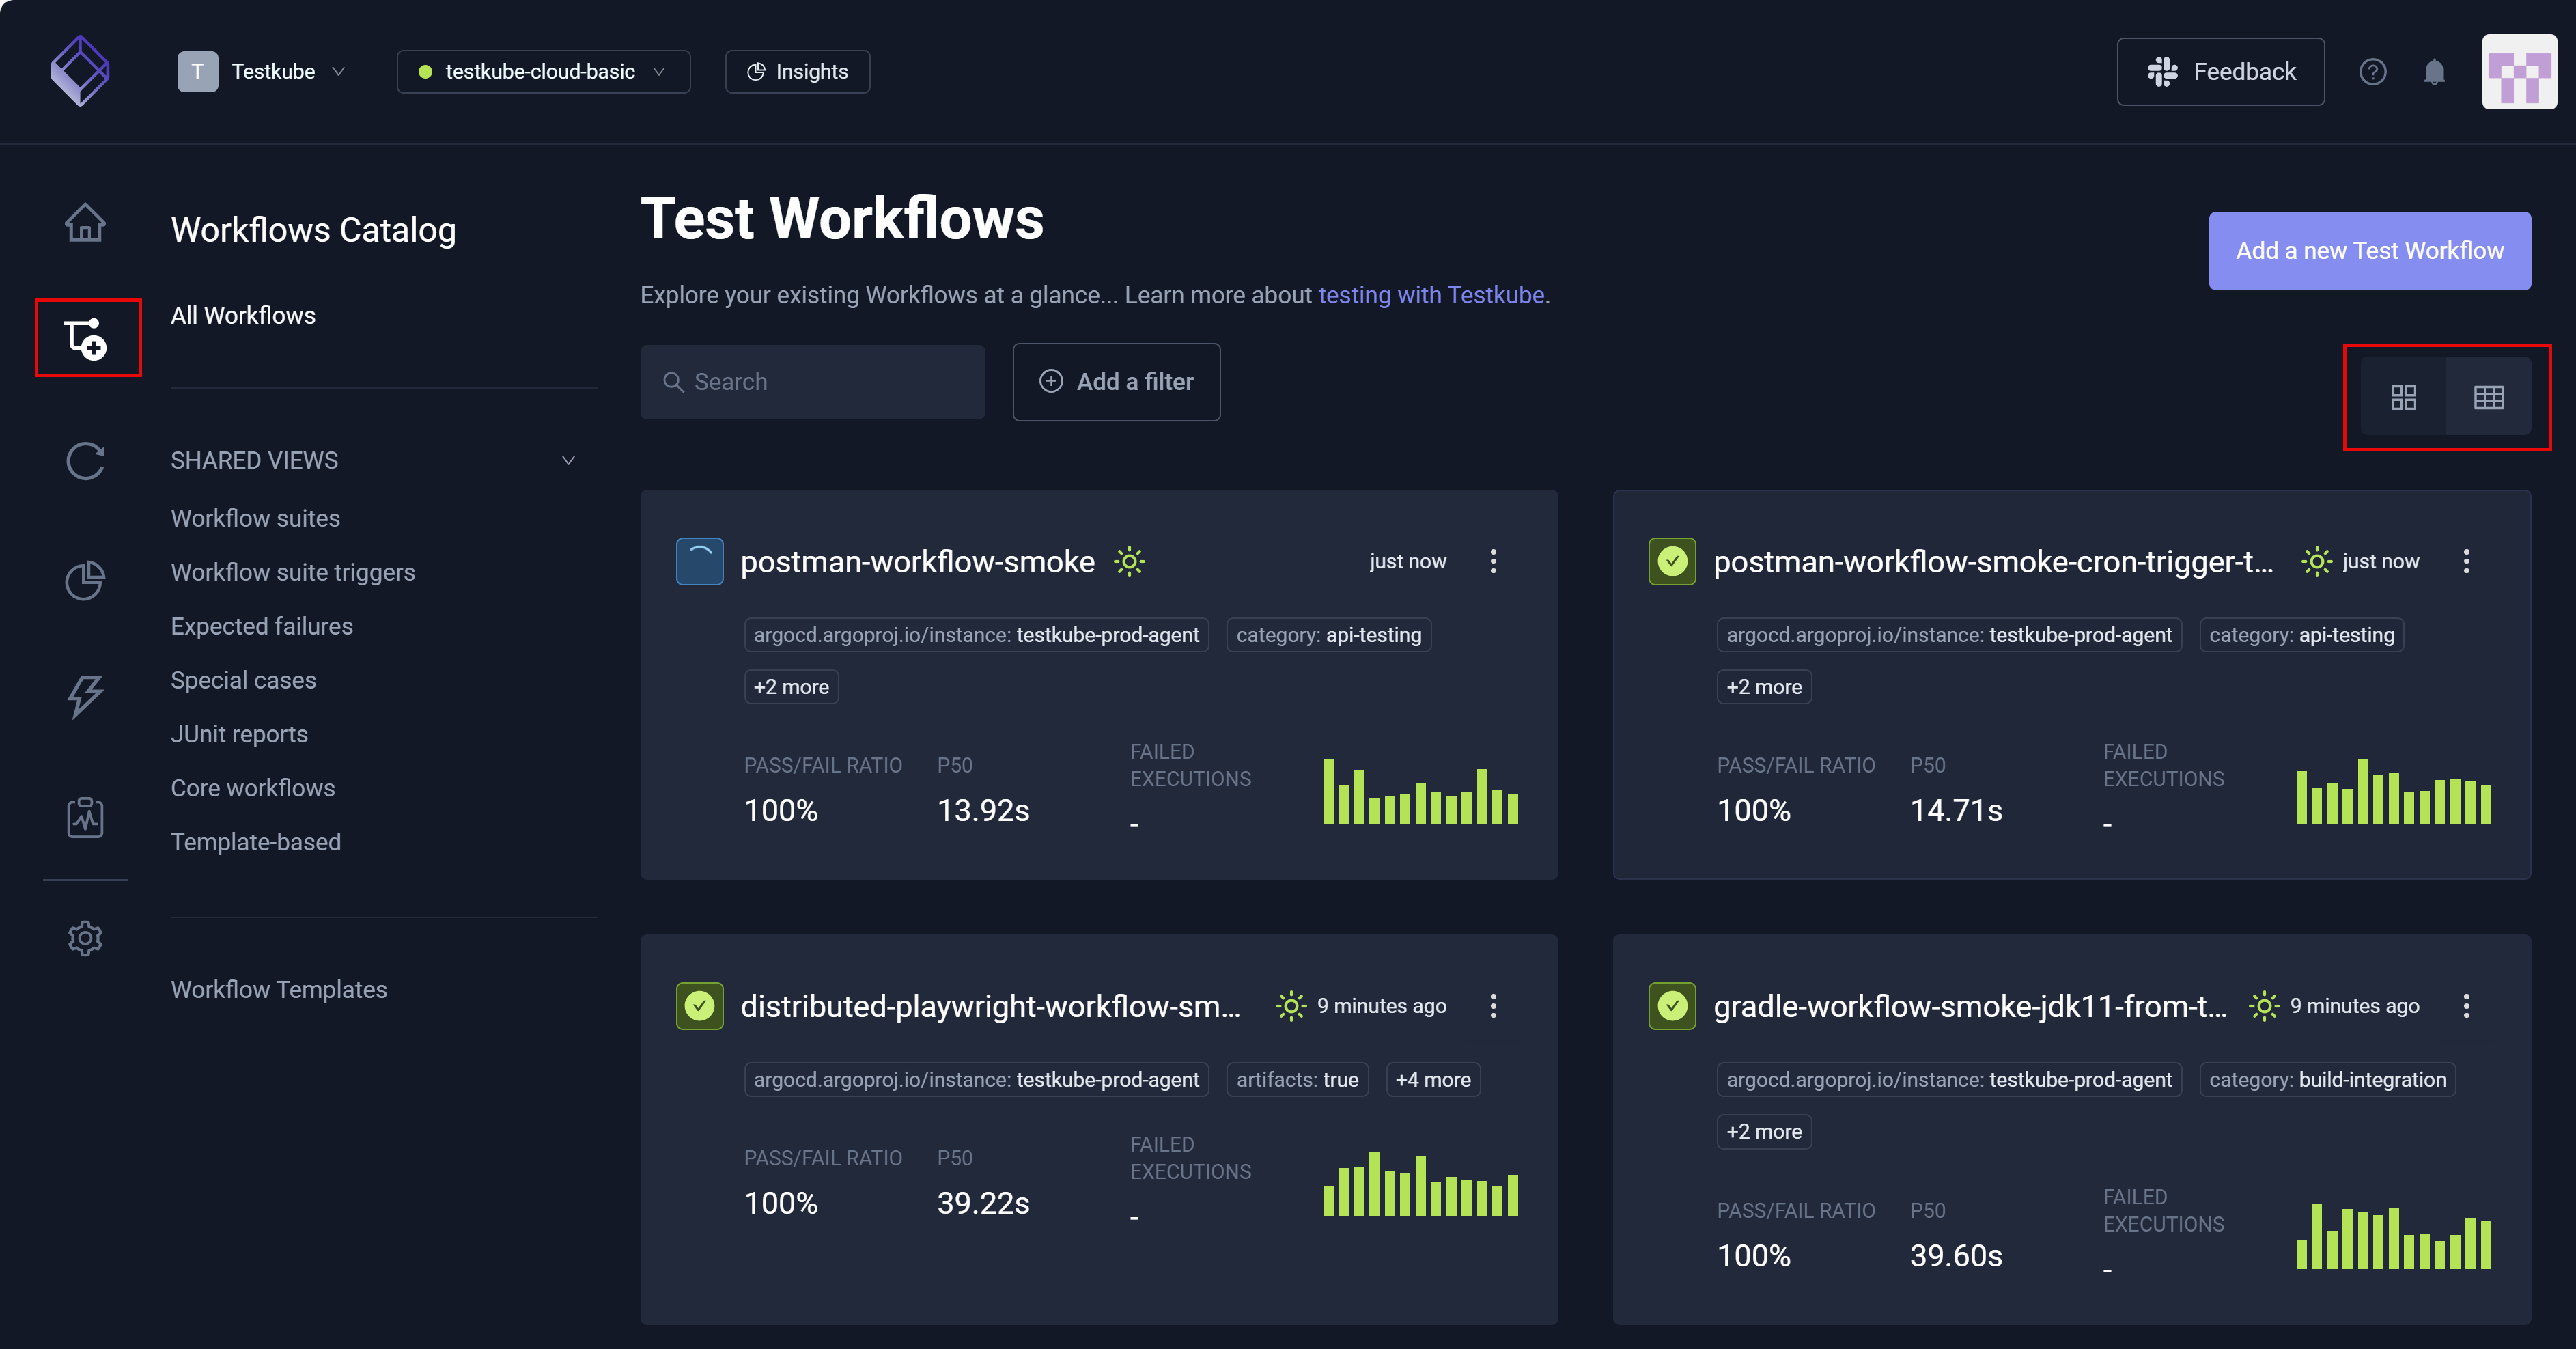Open the notifications bell
The image size is (2576, 1349).
[2434, 71]
